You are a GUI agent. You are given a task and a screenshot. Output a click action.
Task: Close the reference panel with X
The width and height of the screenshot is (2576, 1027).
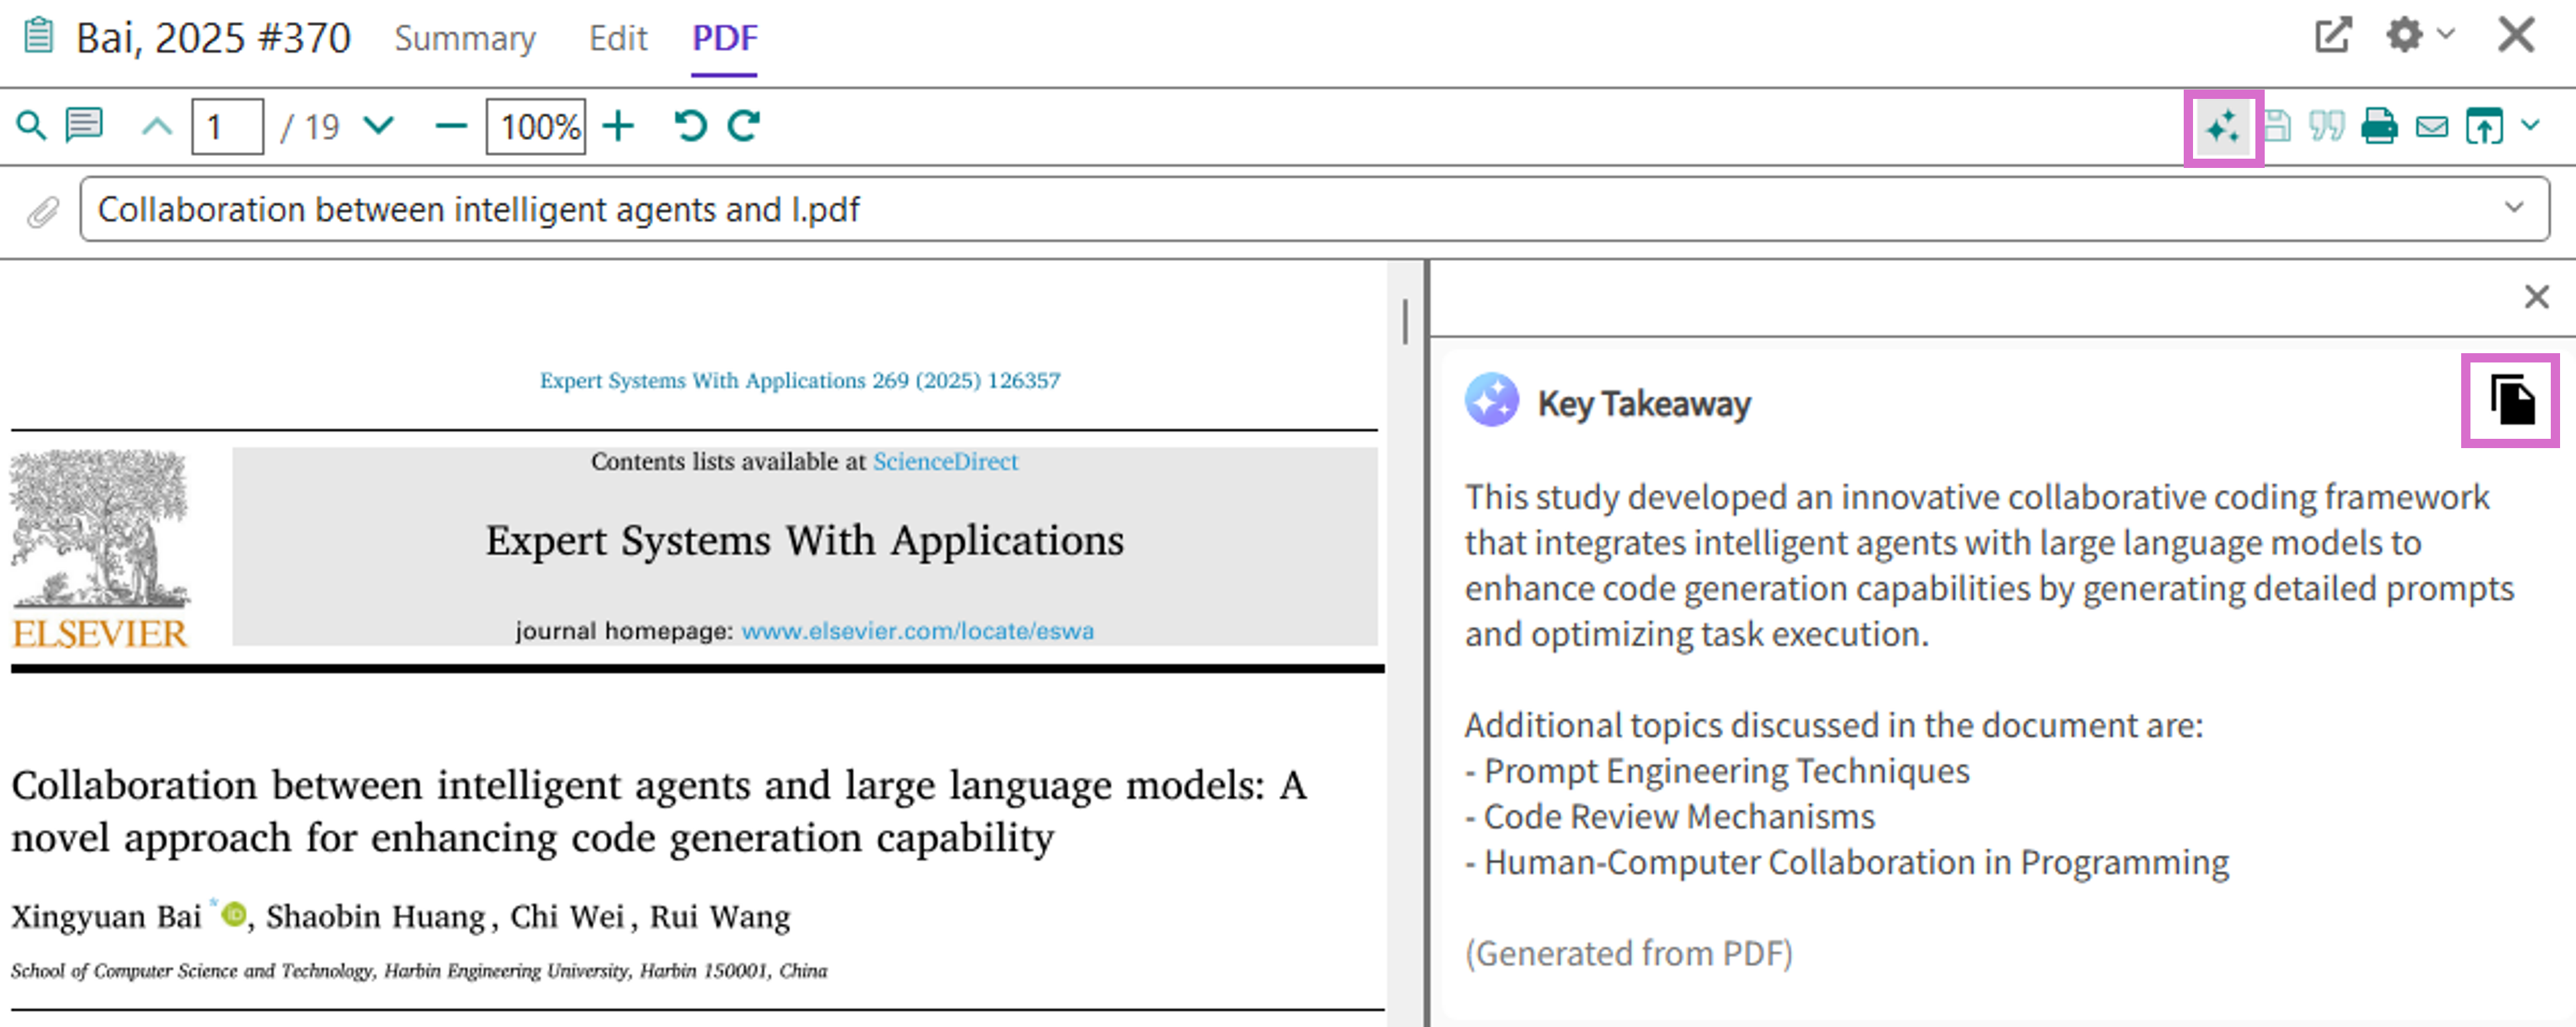coord(2516,35)
